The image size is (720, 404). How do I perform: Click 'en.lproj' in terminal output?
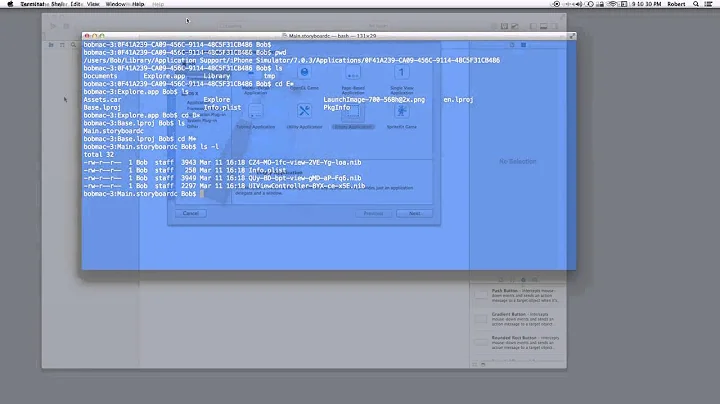tap(458, 100)
